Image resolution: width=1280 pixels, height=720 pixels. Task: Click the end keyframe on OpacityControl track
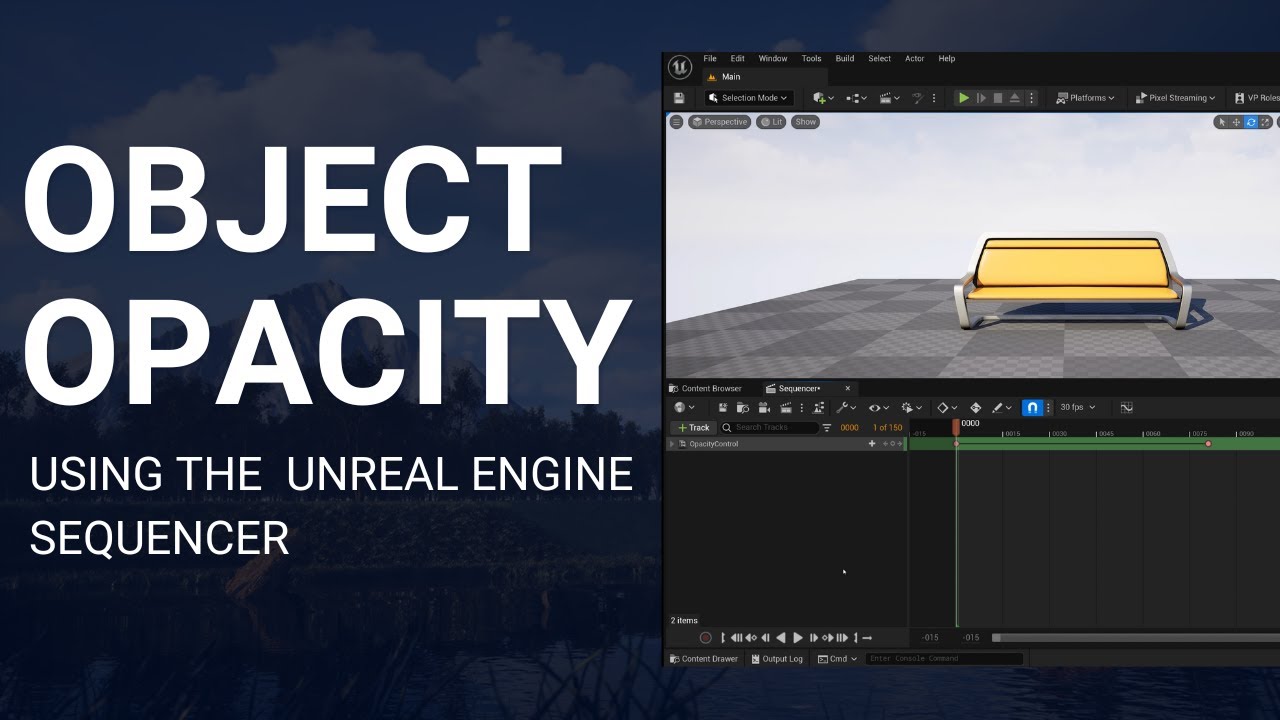[x=1208, y=444]
